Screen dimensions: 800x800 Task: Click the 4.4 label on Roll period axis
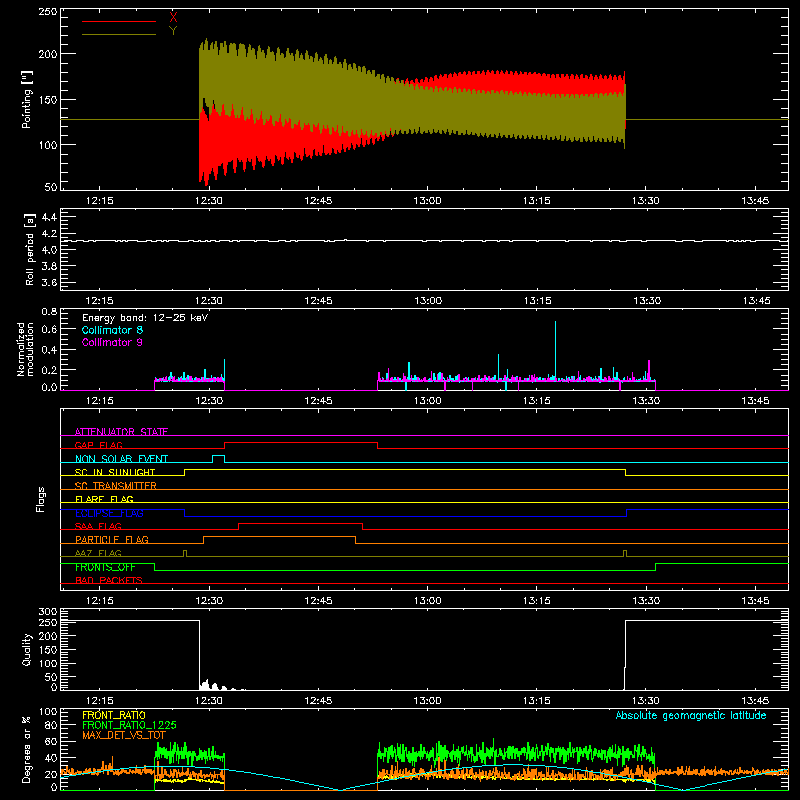(x=49, y=217)
